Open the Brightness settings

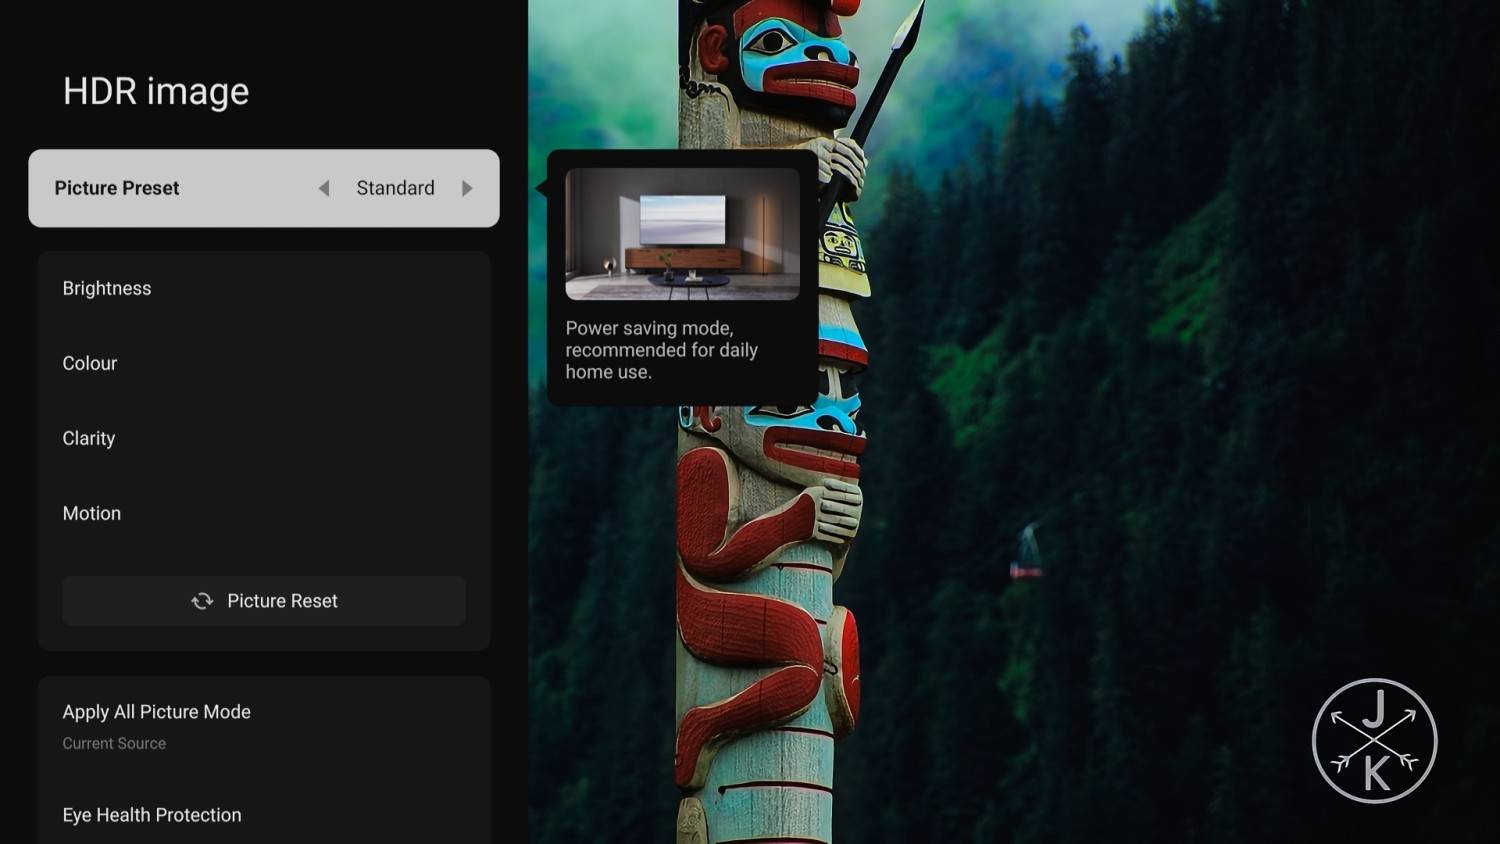(107, 288)
